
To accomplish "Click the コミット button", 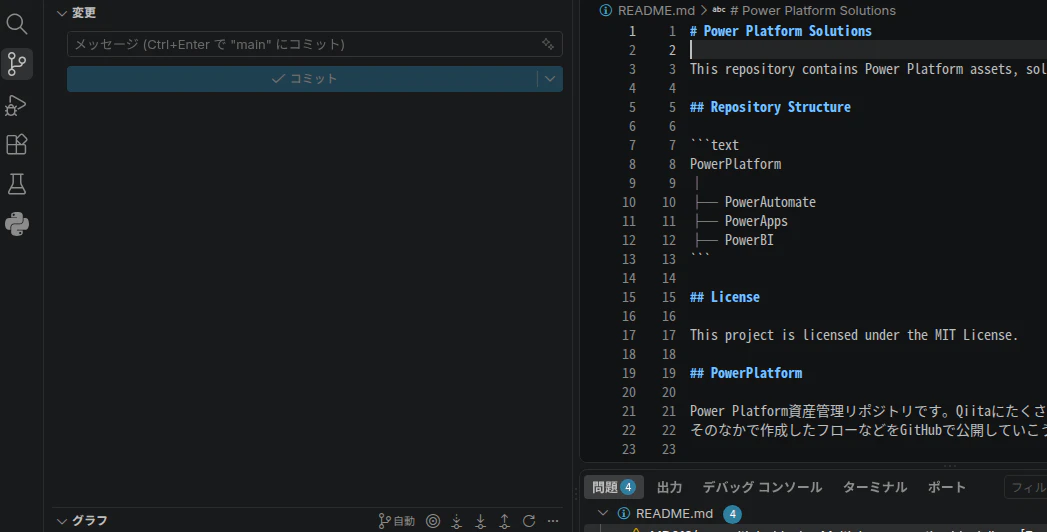I will (302, 79).
